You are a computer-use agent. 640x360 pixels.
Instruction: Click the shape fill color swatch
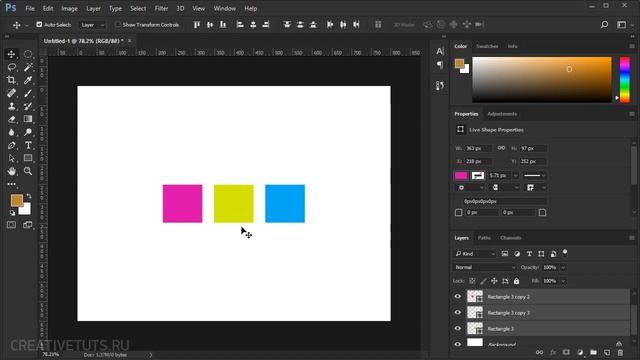point(461,176)
